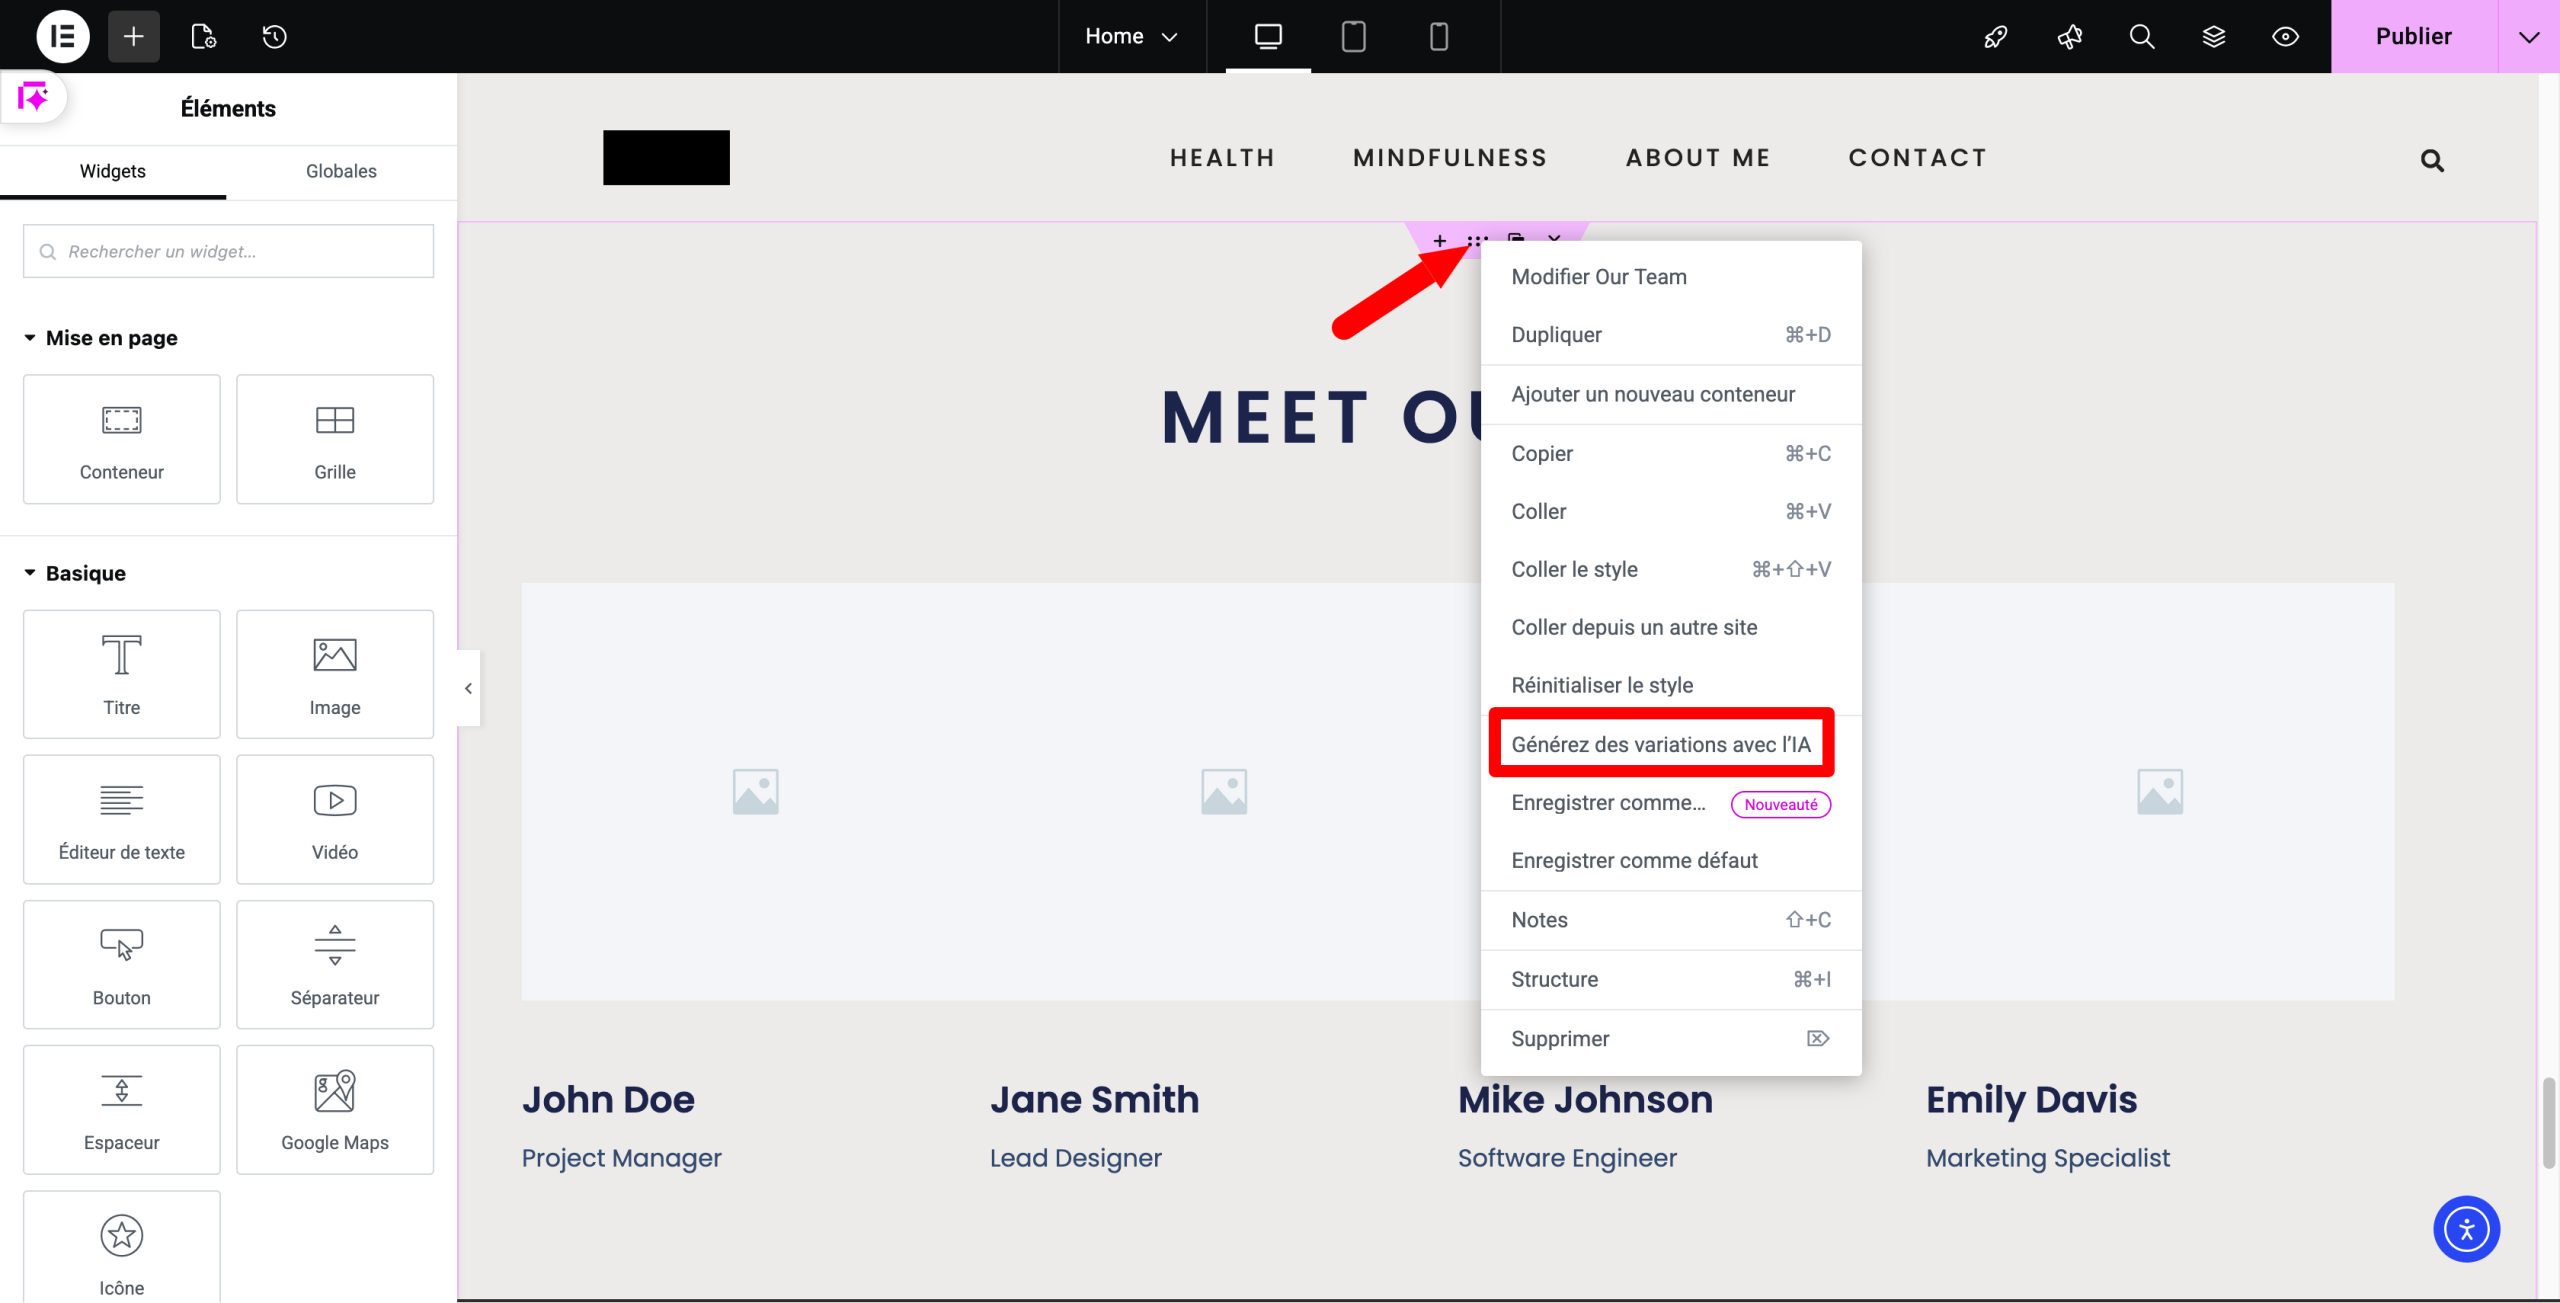Click John Doe's image placeholder
This screenshot has width=2560, height=1303.
tap(755, 791)
